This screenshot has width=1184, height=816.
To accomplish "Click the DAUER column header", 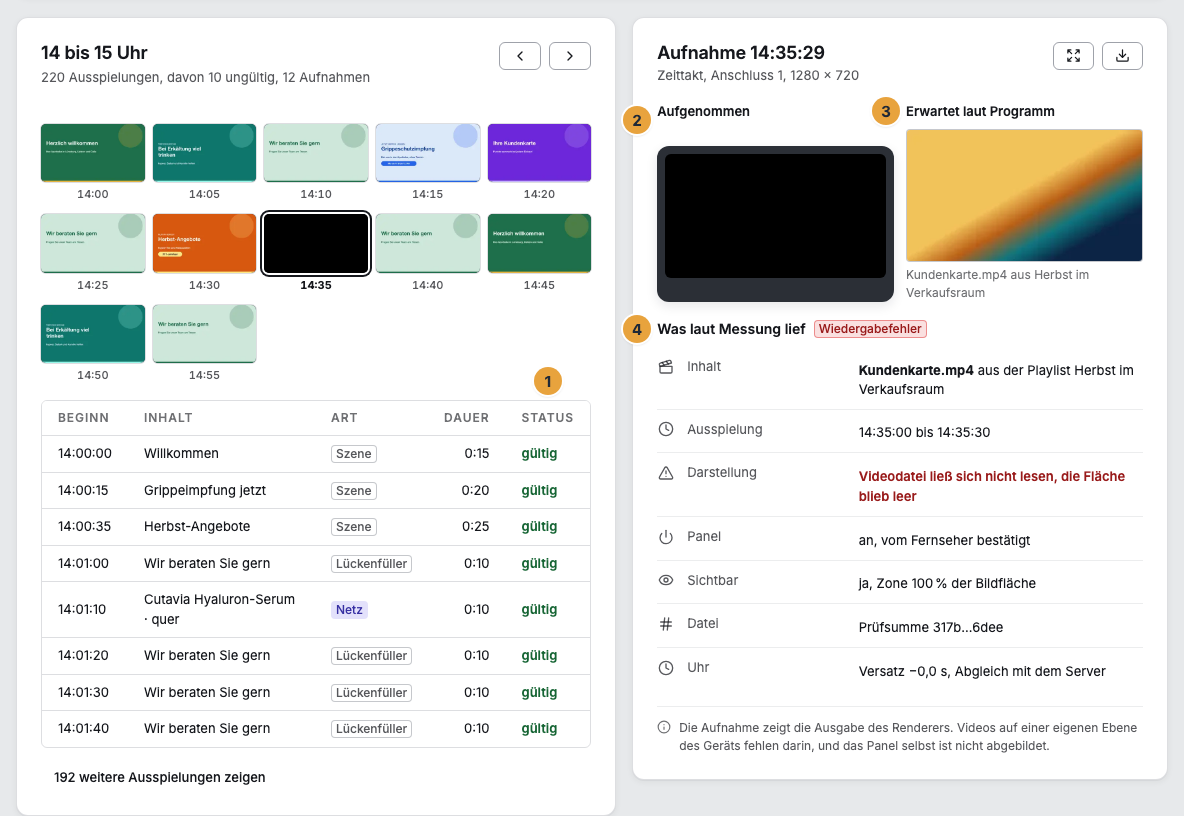I will 467,418.
